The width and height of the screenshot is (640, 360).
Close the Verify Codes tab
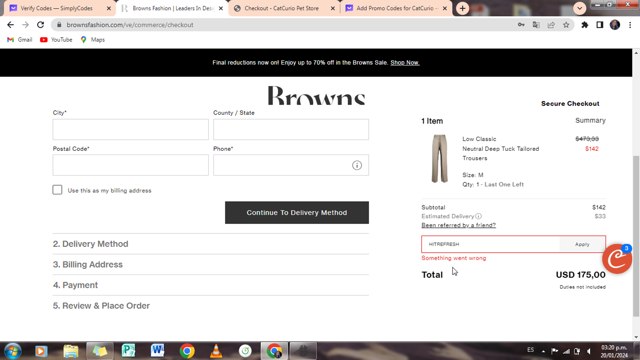pyautogui.click(x=109, y=8)
